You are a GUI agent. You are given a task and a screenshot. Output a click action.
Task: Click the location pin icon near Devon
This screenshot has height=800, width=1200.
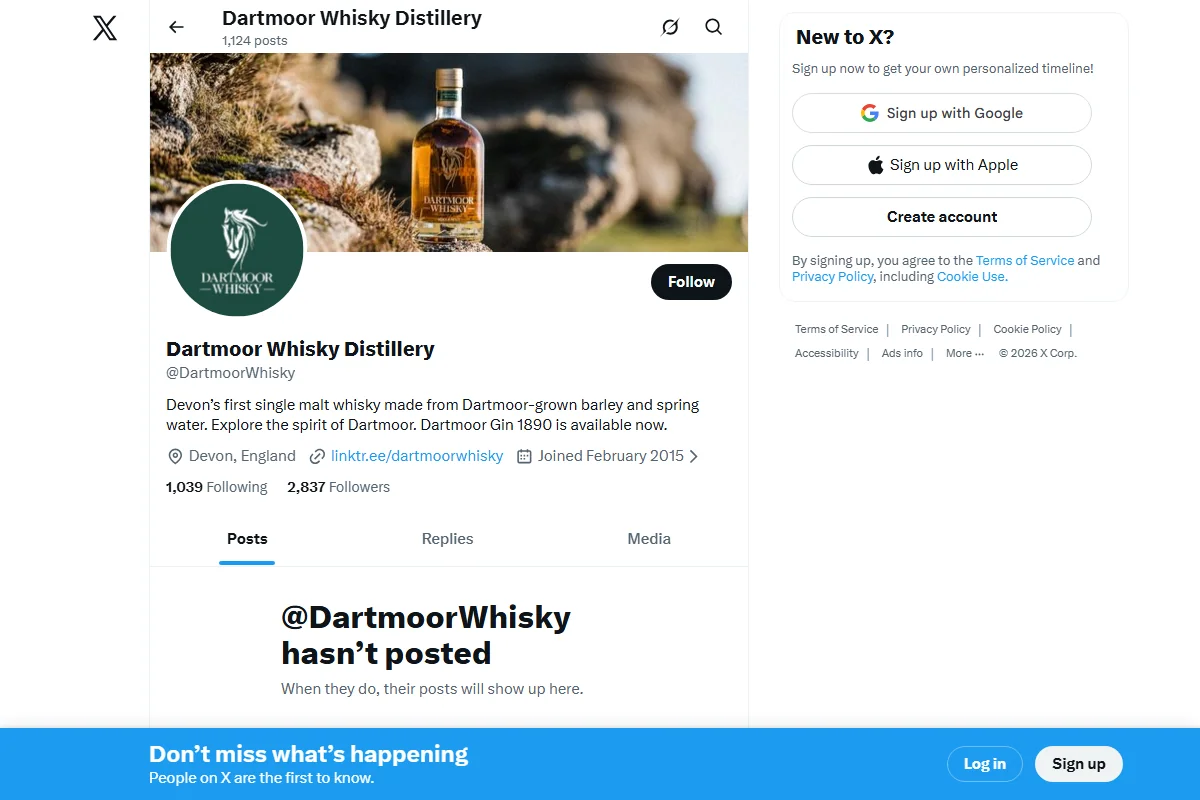pos(175,456)
